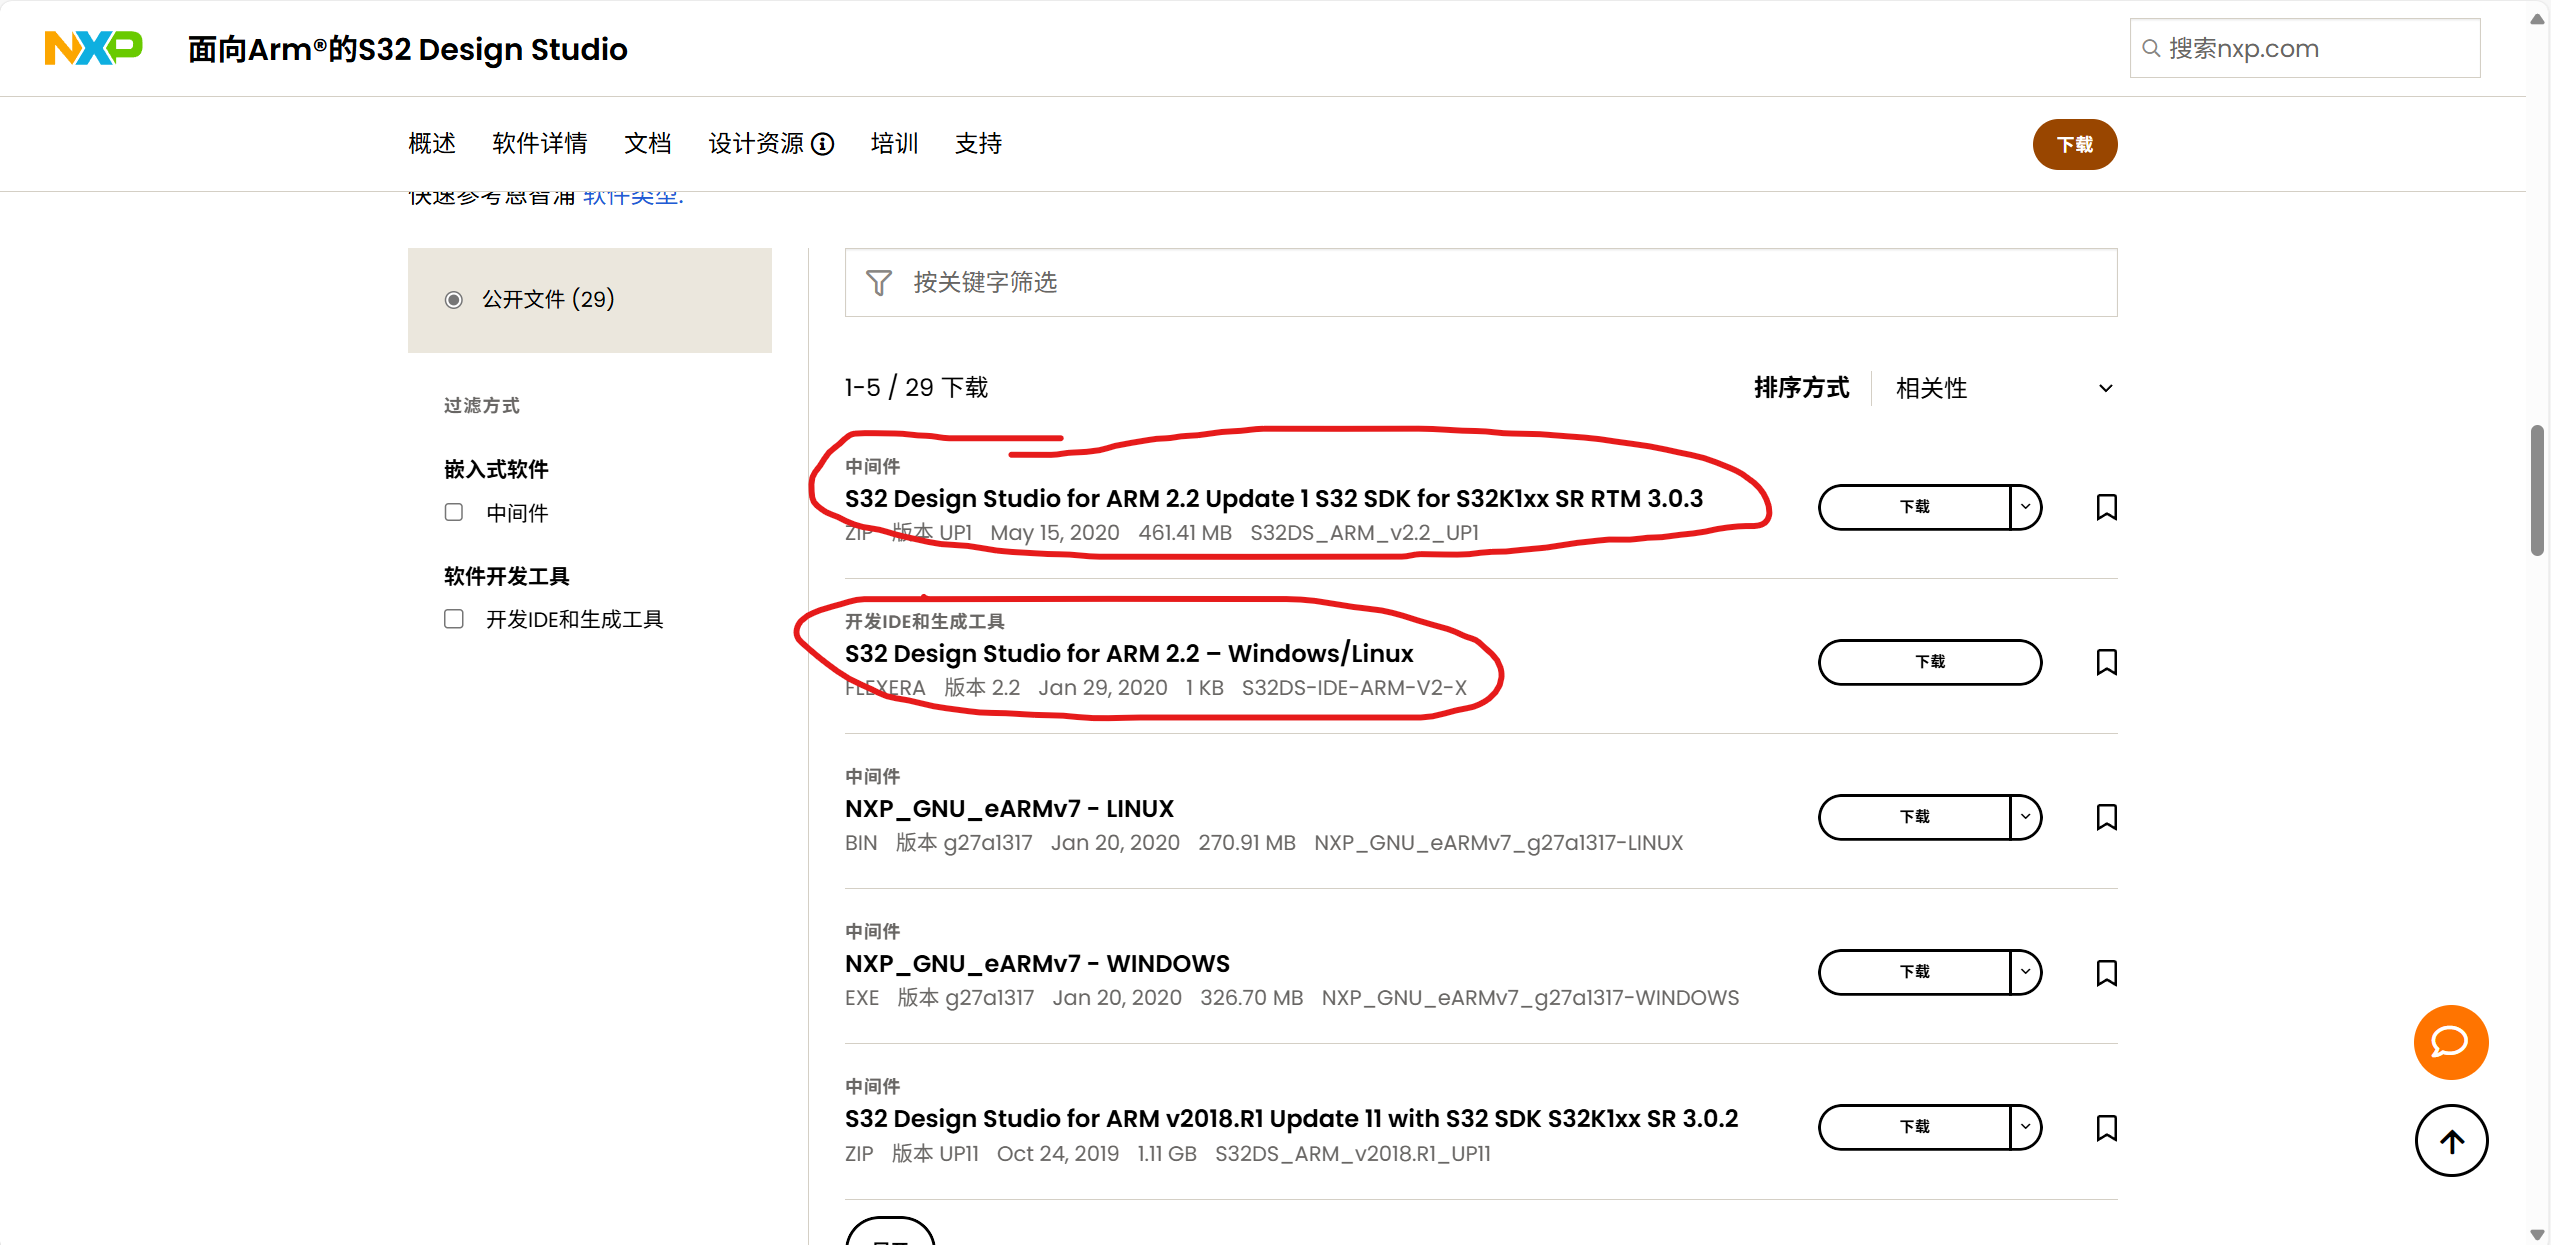Open NXP_GNU_eARMv7 - WINDOWS title link
2551x1245 pixels.
1037,964
